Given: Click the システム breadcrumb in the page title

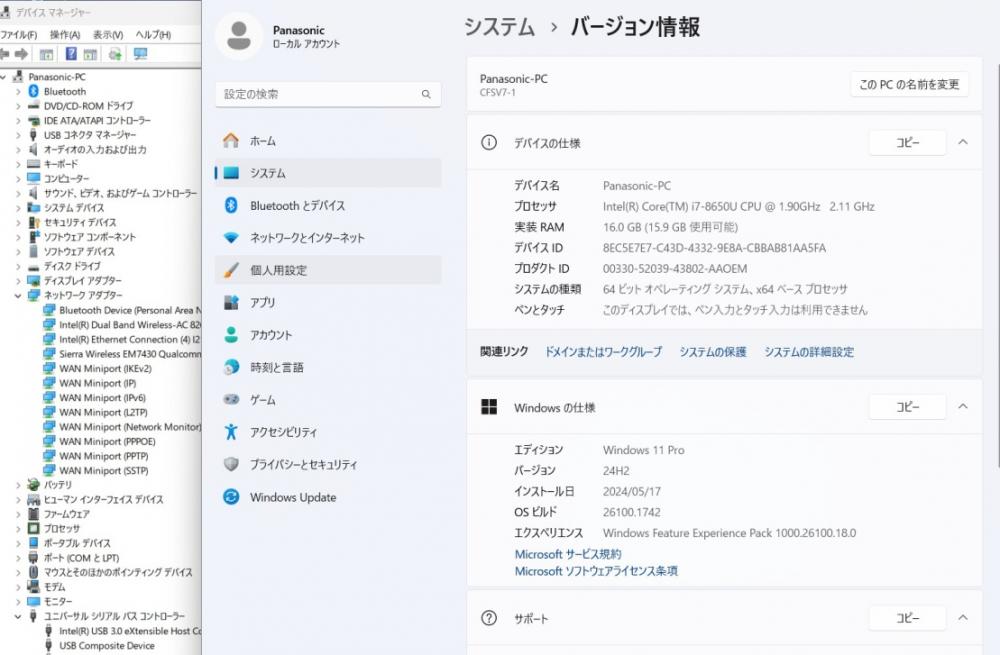Looking at the screenshot, I should pyautogui.click(x=499, y=27).
